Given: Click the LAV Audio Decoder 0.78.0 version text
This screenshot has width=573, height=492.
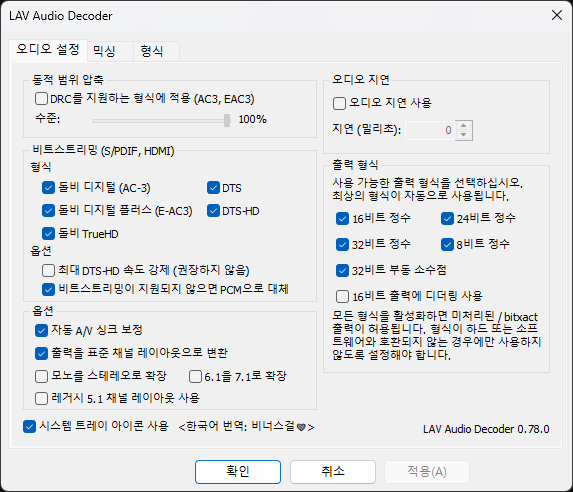Looking at the screenshot, I should [x=486, y=429].
